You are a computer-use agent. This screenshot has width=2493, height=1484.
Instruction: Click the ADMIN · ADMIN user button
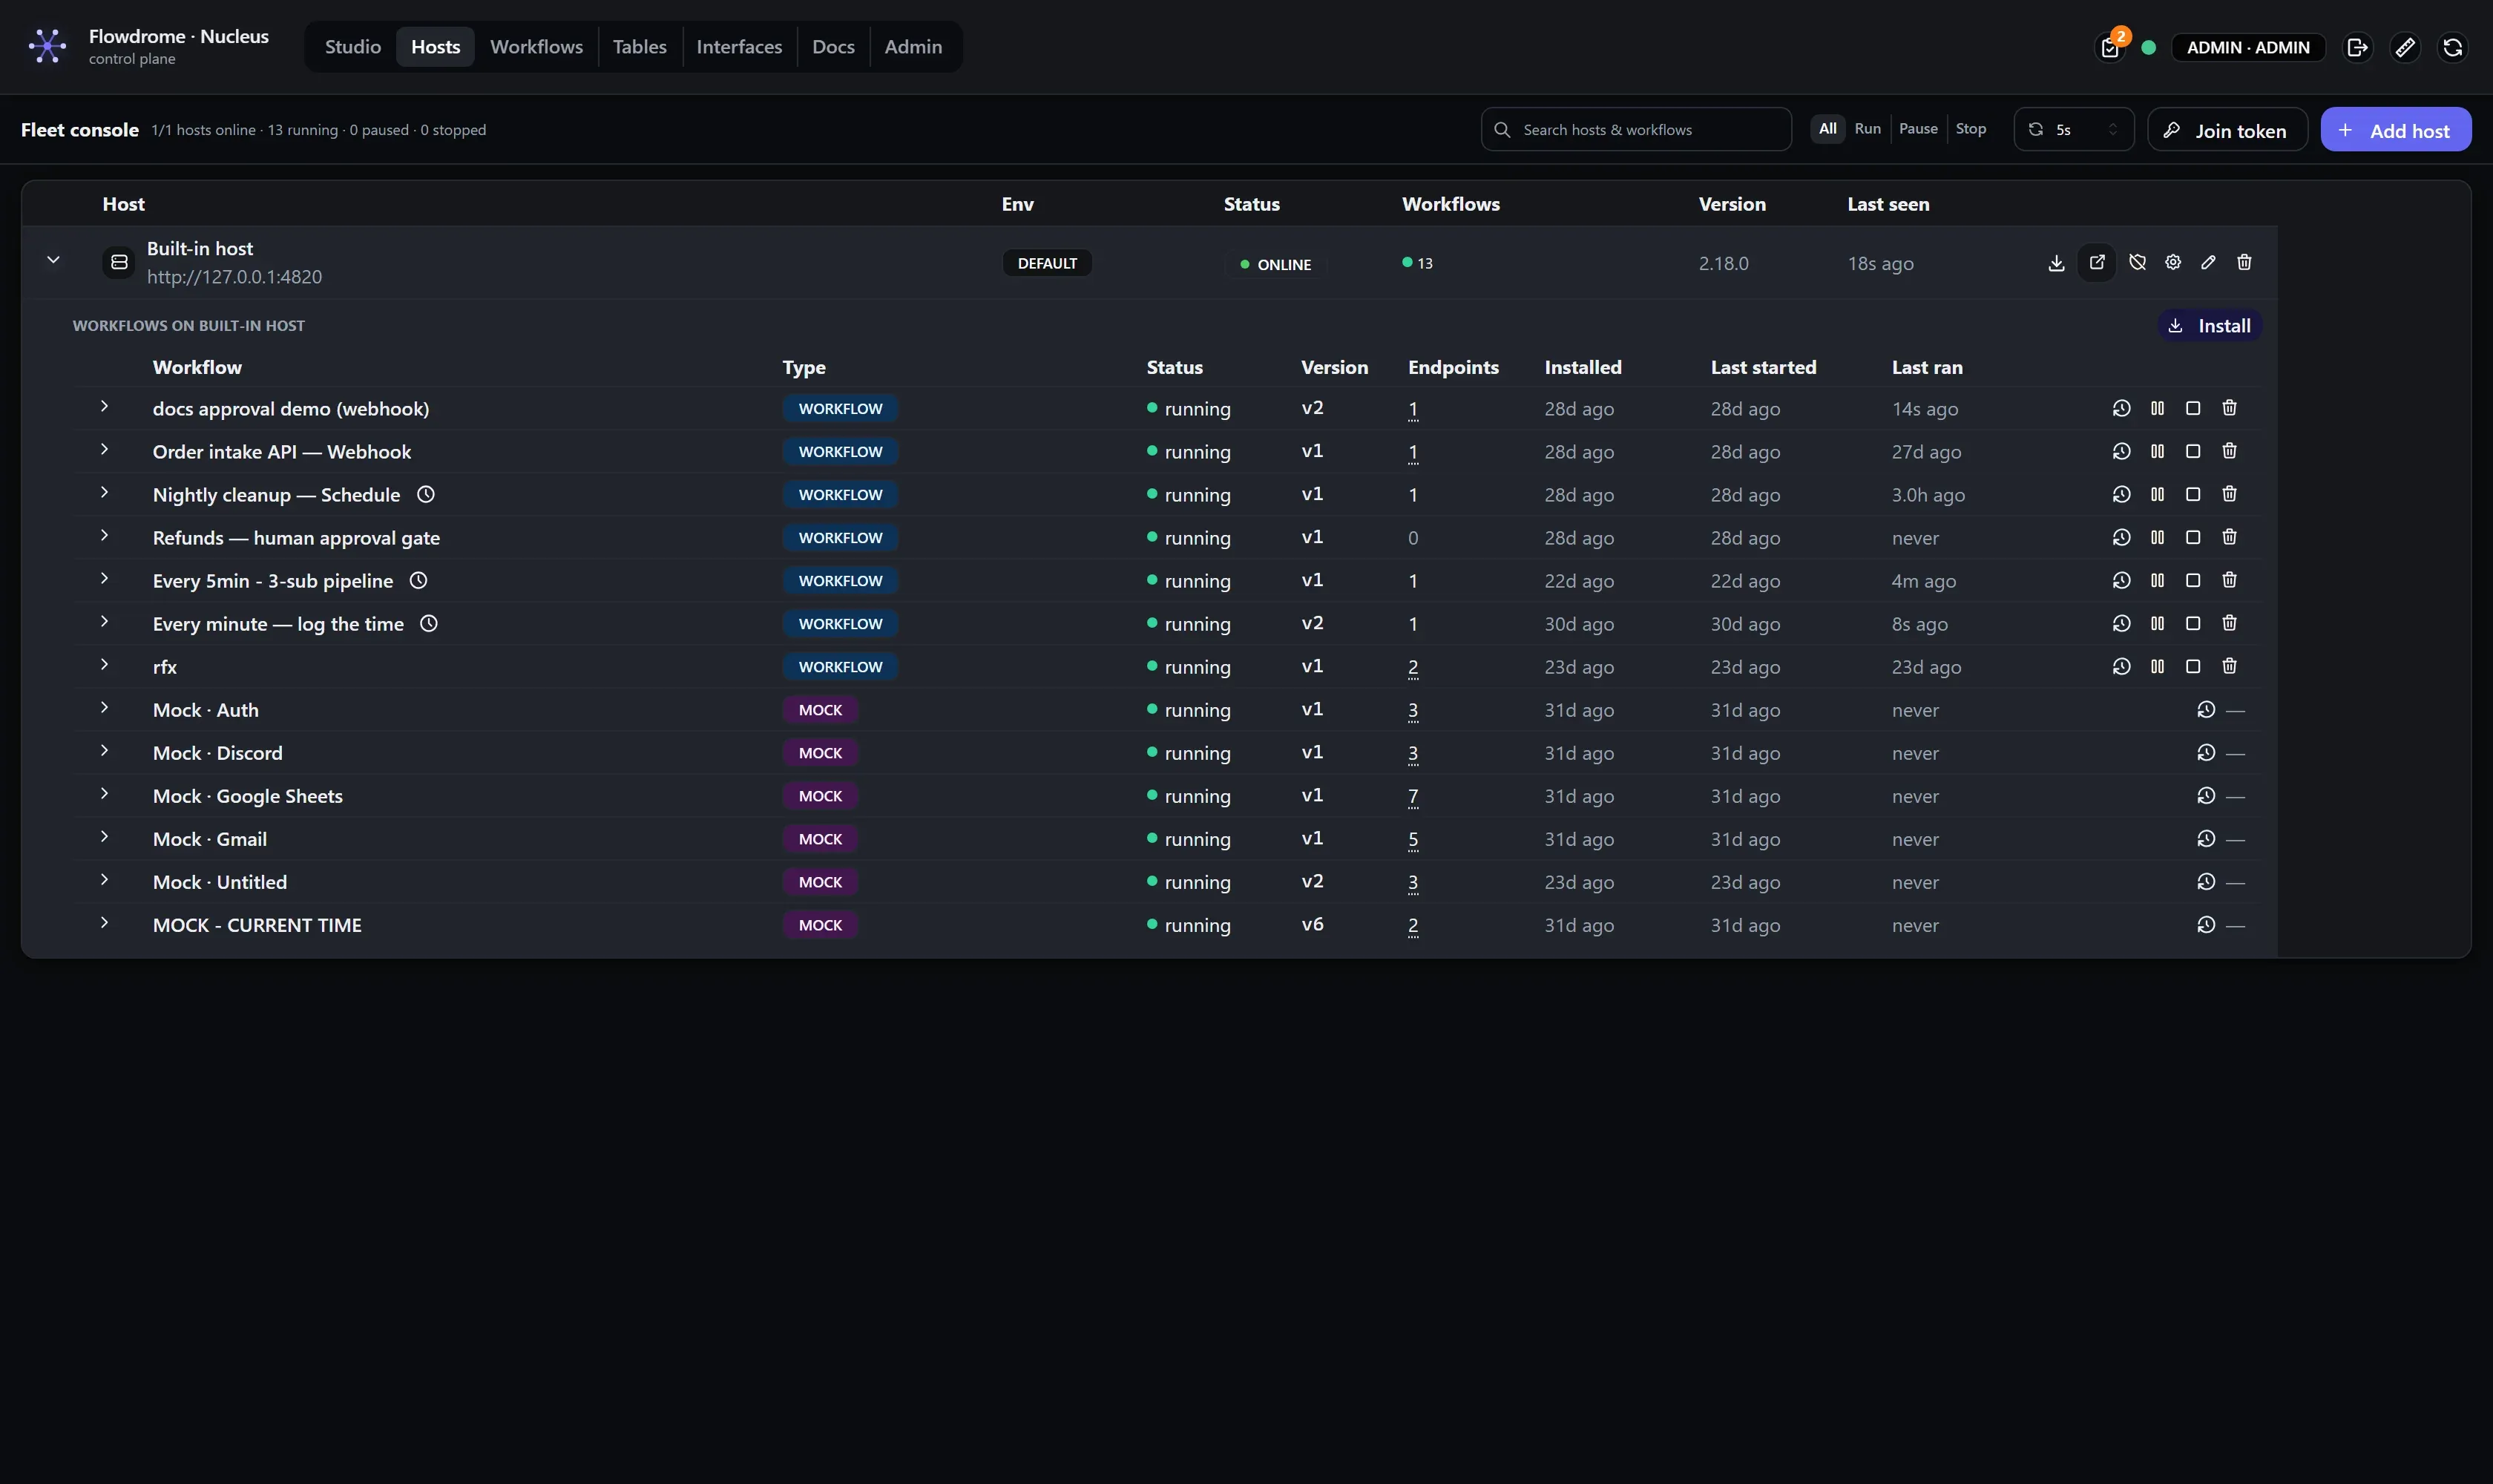coord(2248,47)
